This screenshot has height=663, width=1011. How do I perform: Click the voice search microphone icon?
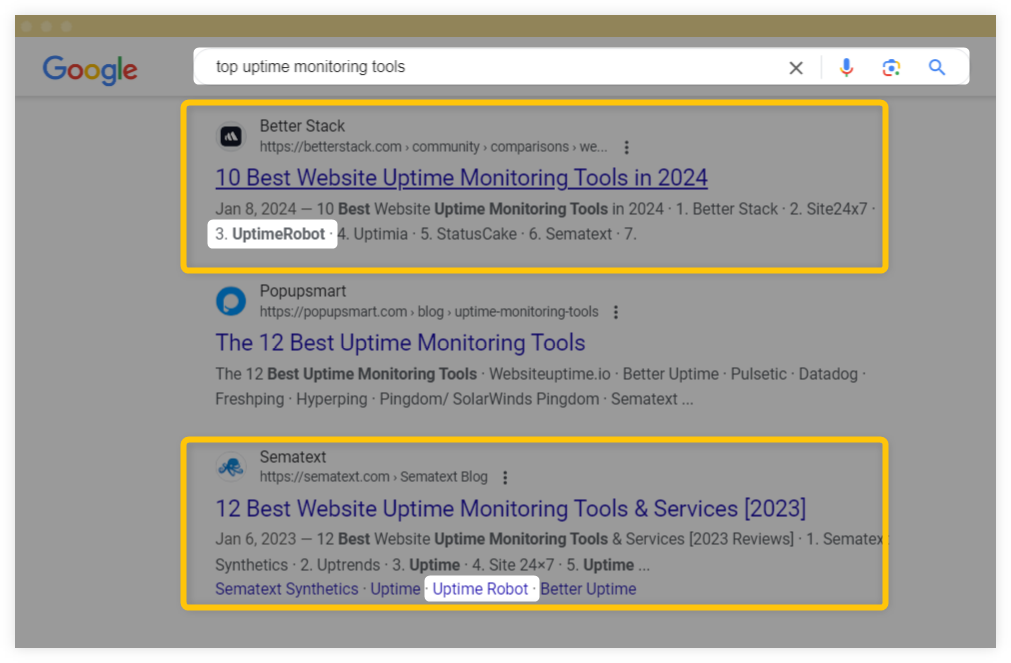(846, 67)
